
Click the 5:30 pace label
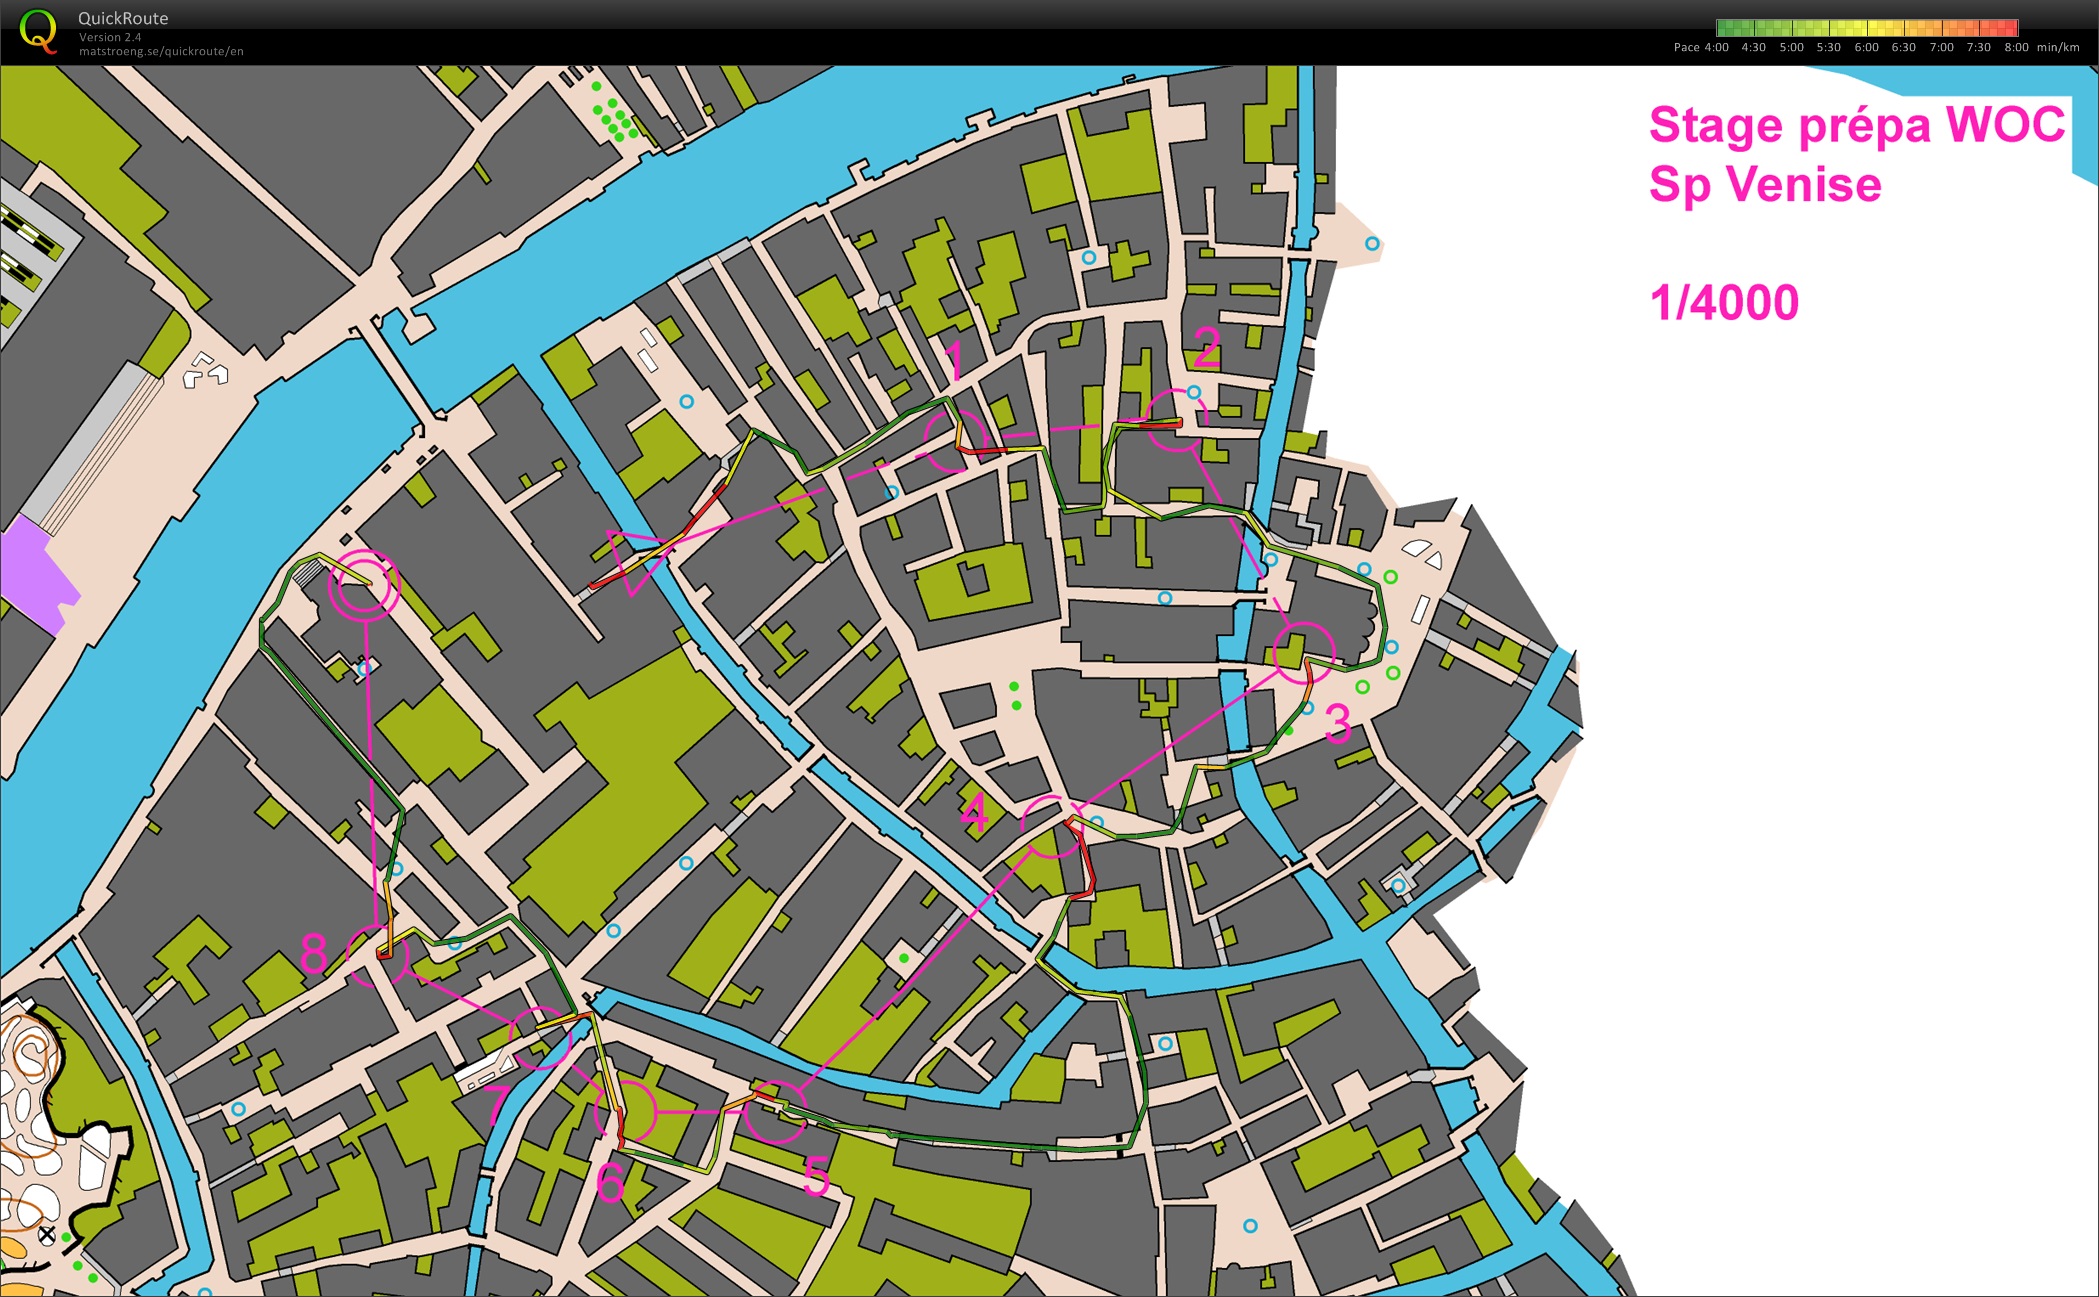click(x=1828, y=47)
